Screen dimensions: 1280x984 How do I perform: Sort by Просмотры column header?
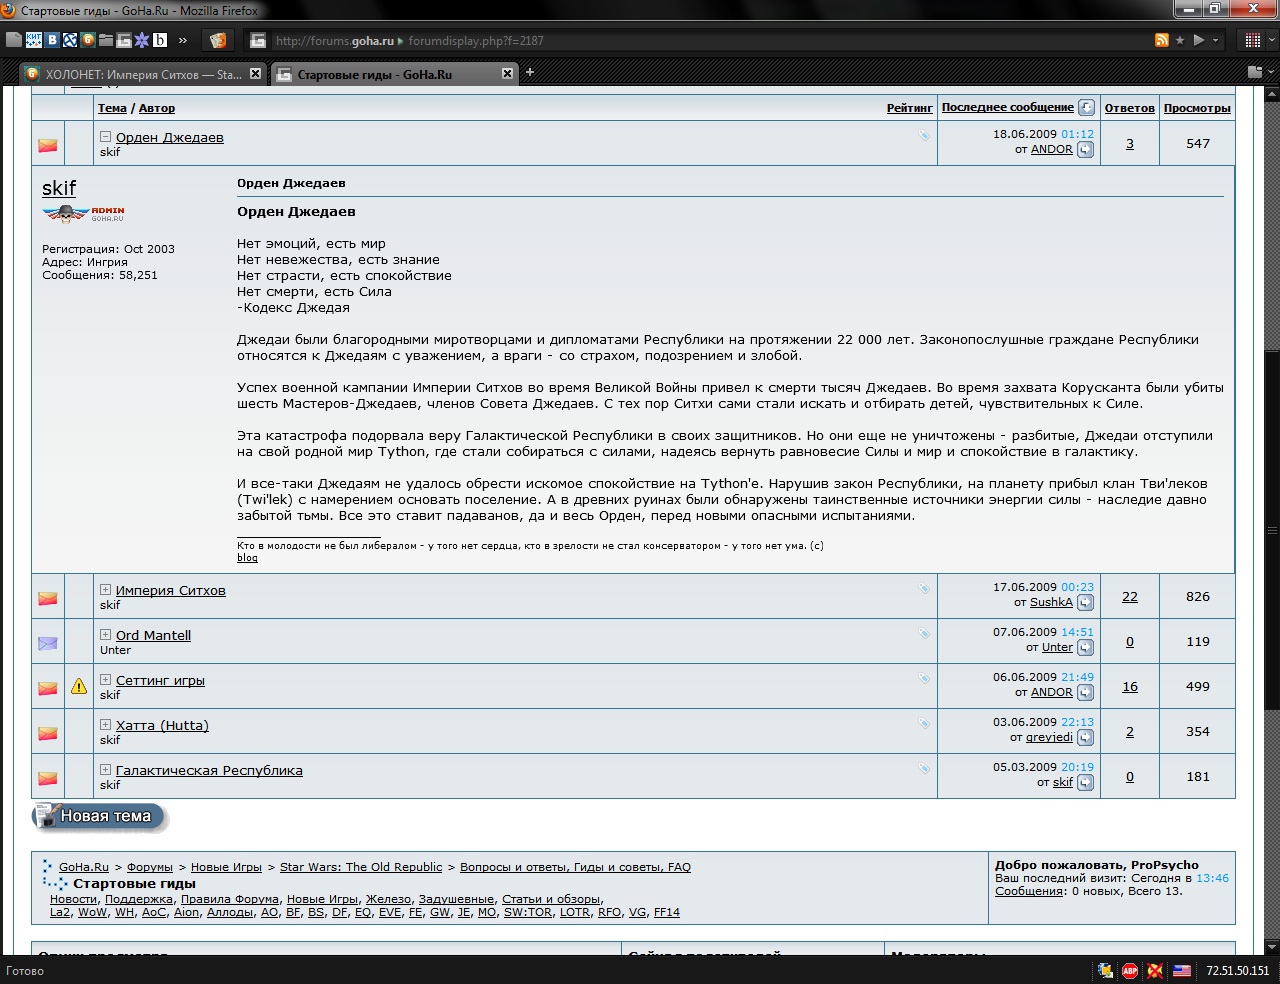pyautogui.click(x=1197, y=108)
